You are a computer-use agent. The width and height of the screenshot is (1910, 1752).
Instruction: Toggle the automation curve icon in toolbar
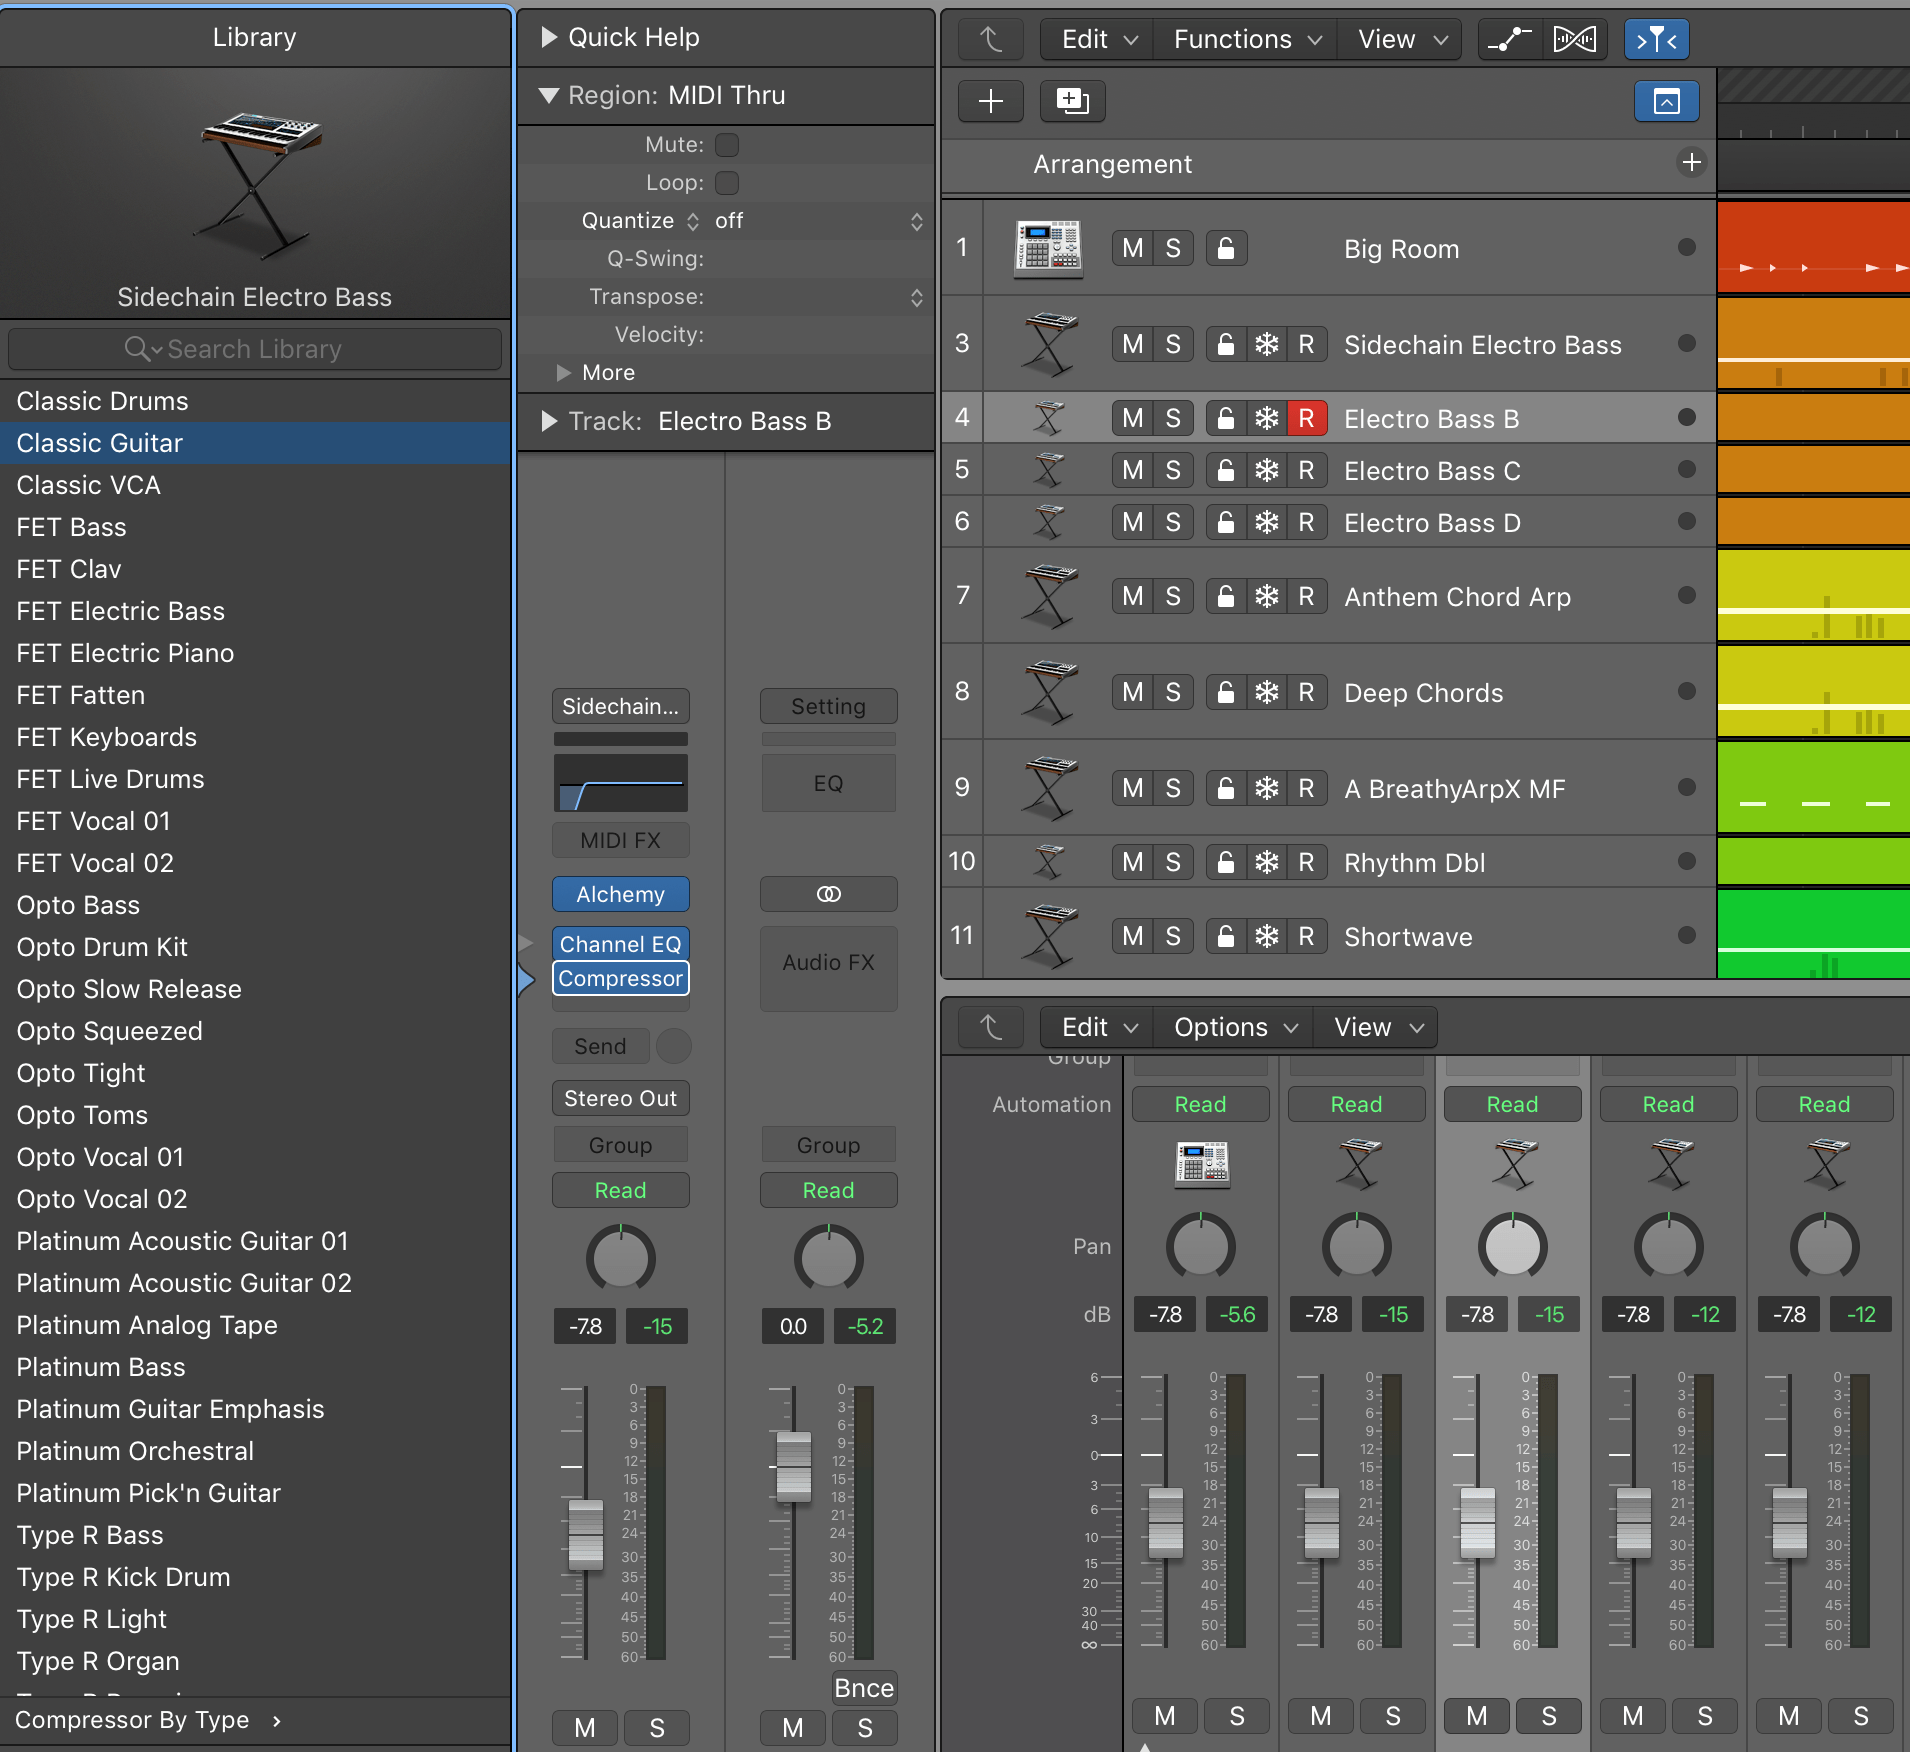pos(1510,39)
